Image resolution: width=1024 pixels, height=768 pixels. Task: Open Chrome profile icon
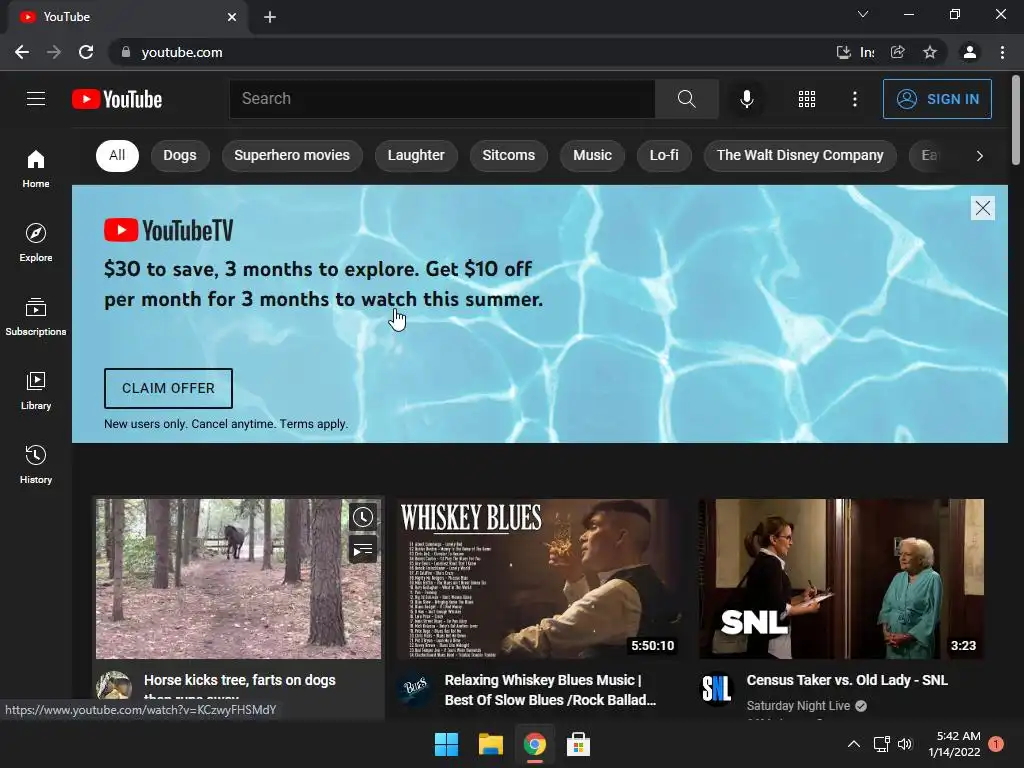pyautogui.click(x=970, y=52)
